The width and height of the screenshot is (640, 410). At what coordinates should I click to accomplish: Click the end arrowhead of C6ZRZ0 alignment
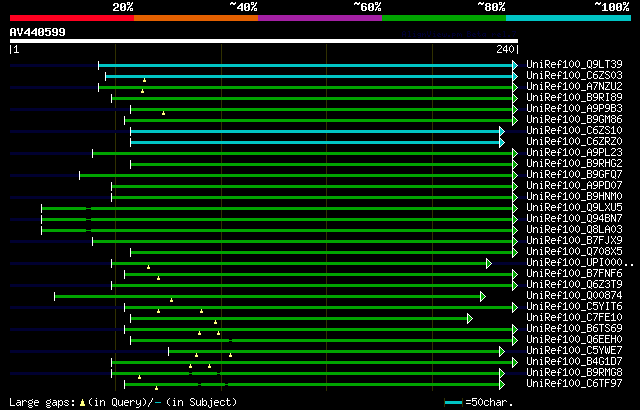point(502,143)
